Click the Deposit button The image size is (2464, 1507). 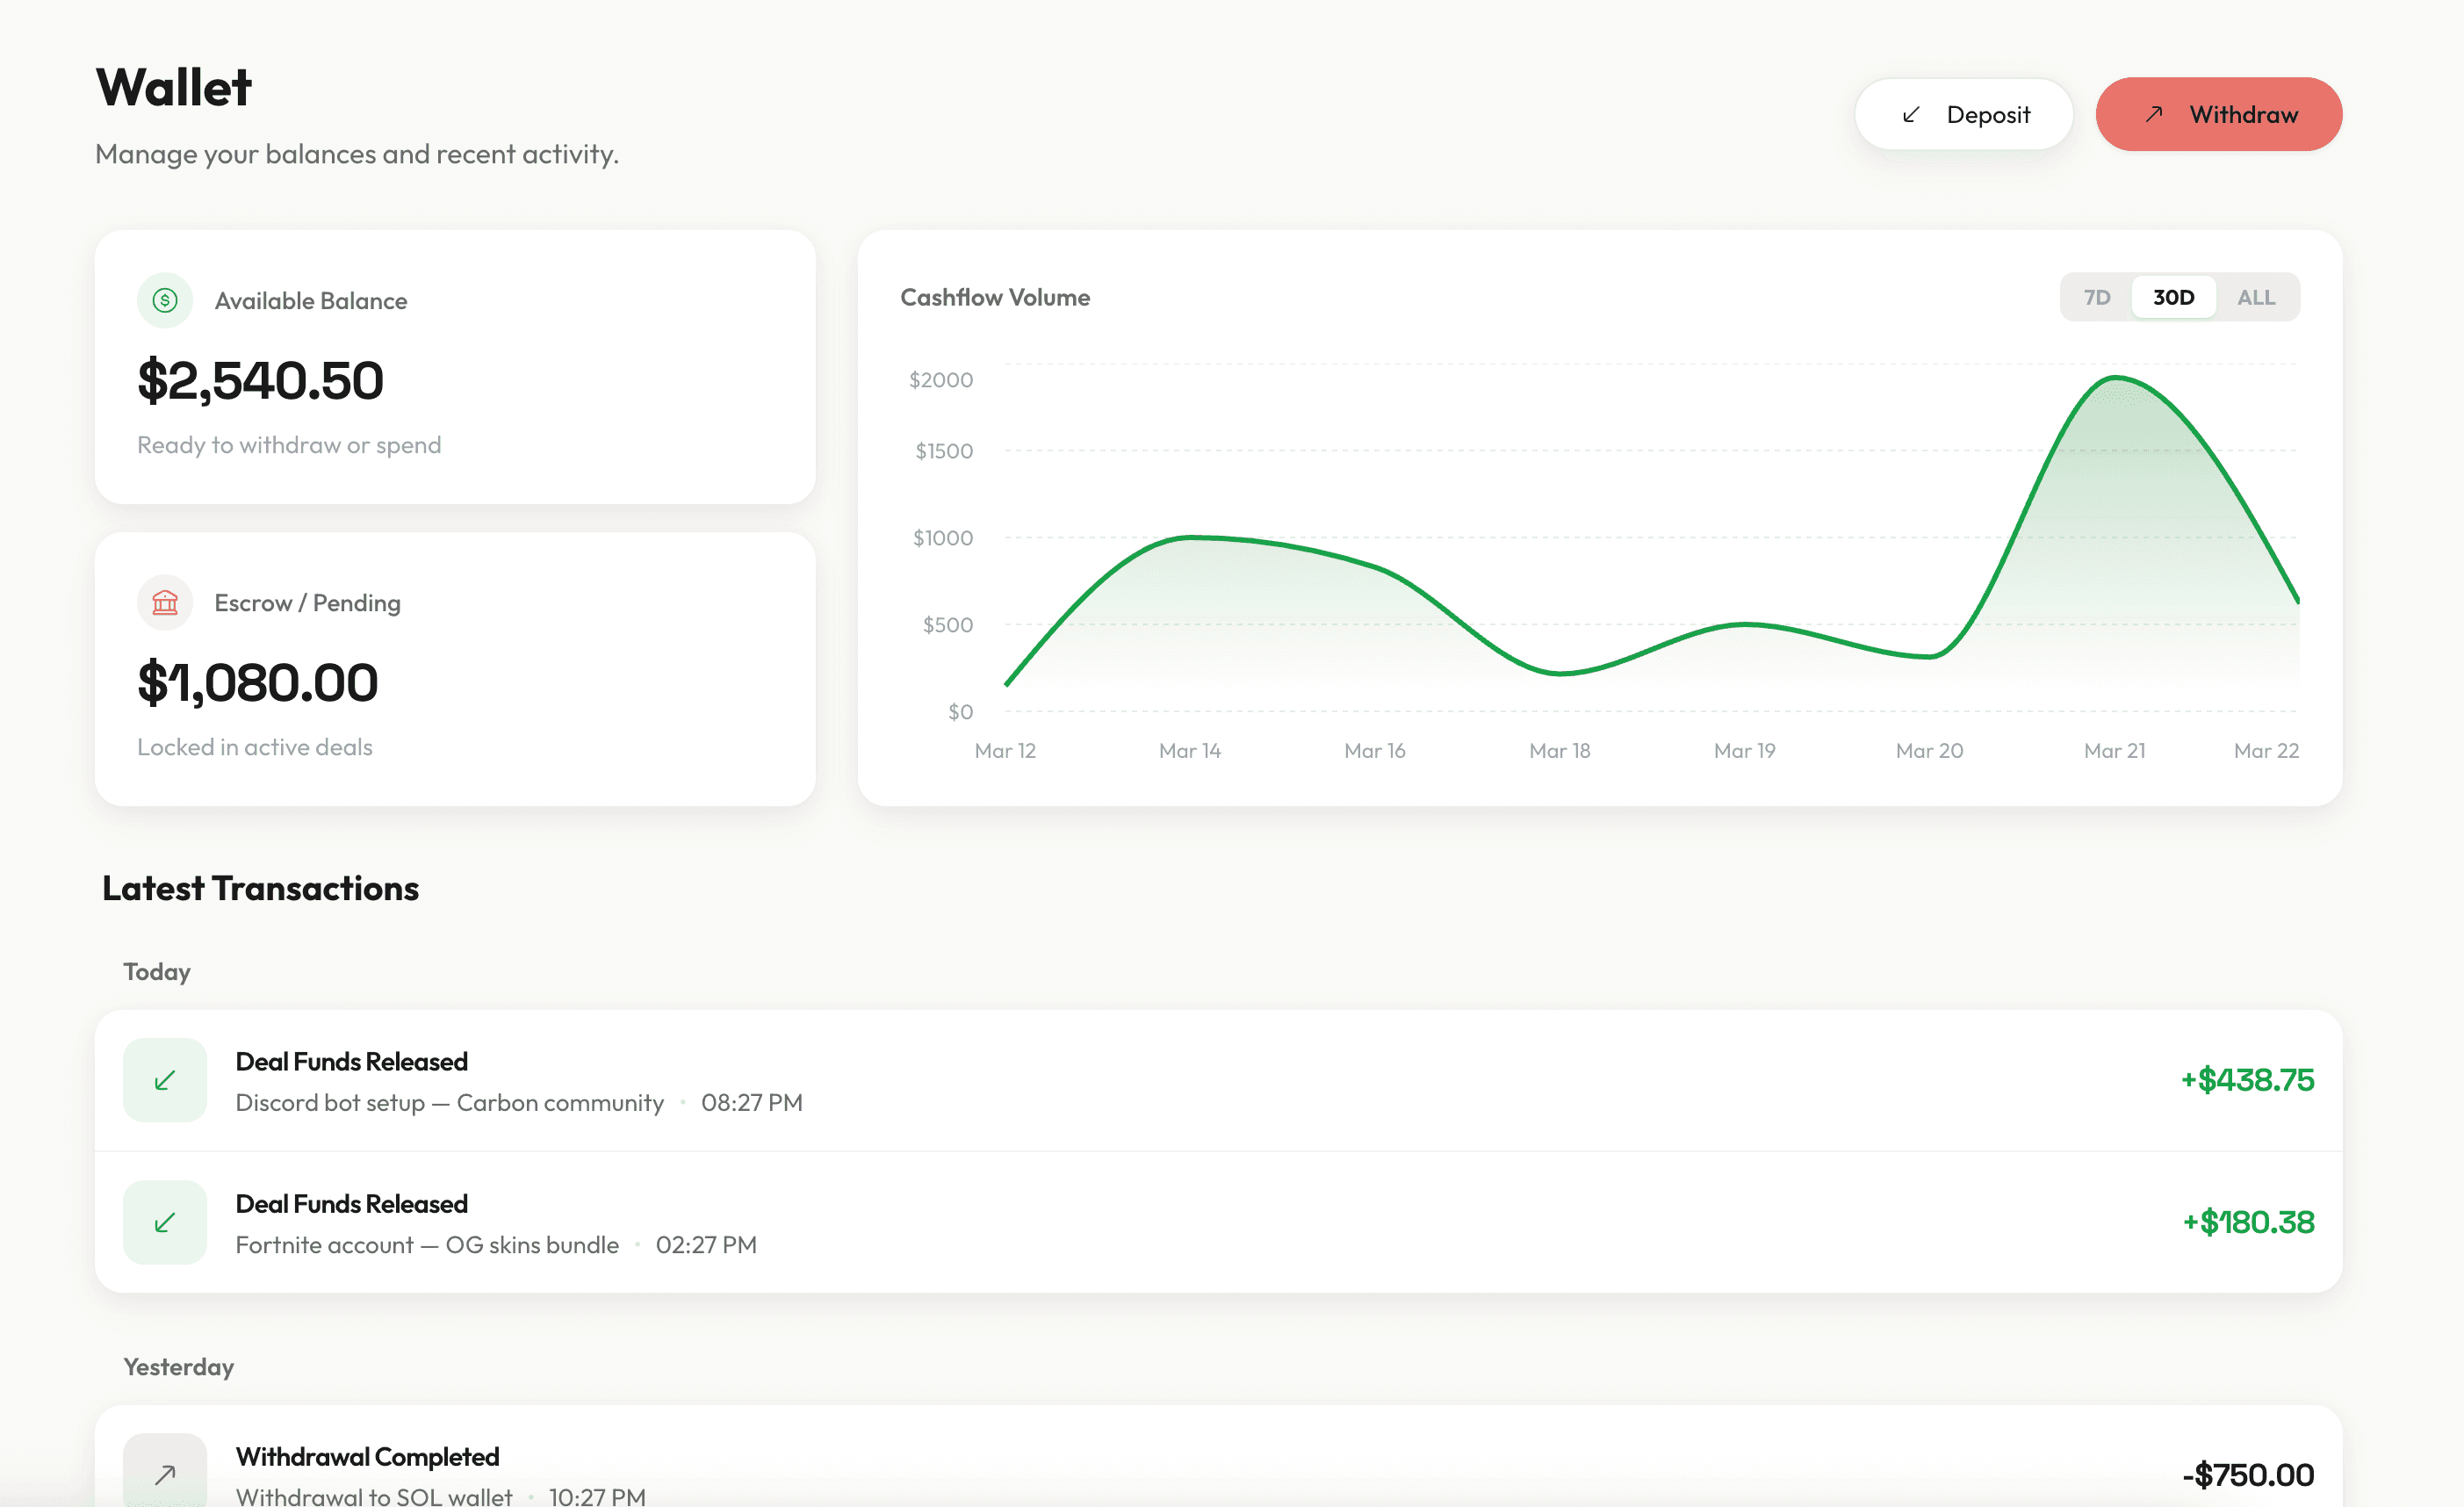(x=1963, y=114)
